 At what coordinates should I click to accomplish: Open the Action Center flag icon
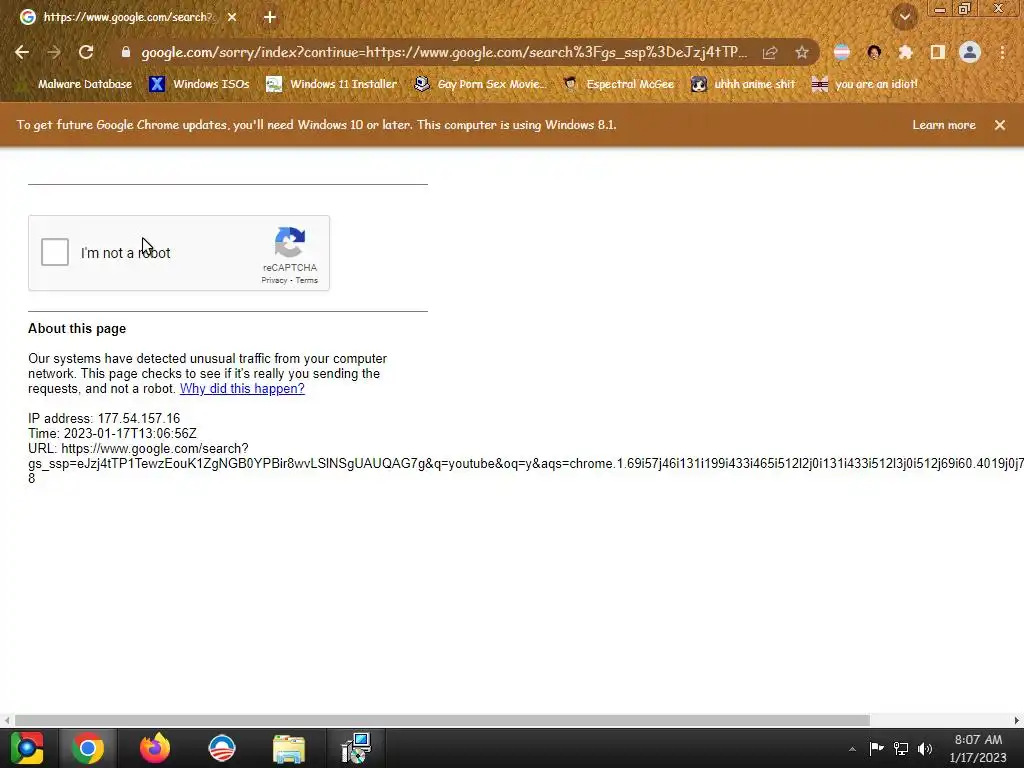pos(876,748)
